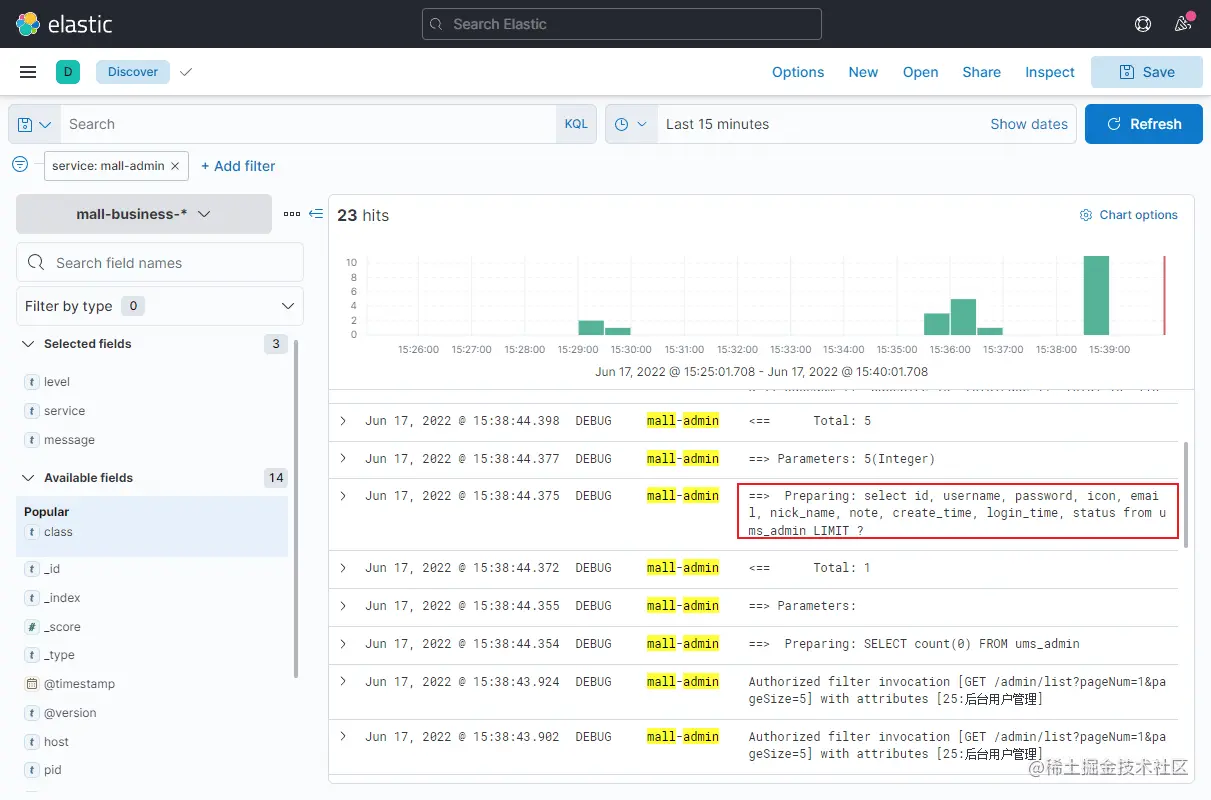Expand the 15:38:43.902 log row

(343, 736)
